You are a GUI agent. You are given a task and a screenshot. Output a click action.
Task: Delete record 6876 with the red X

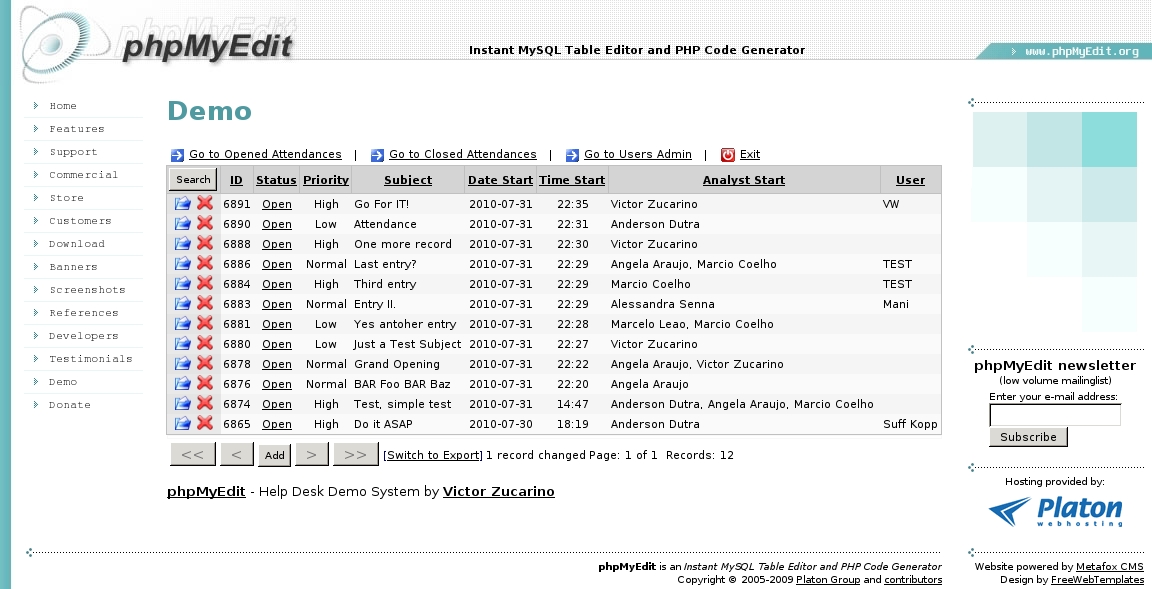[205, 383]
